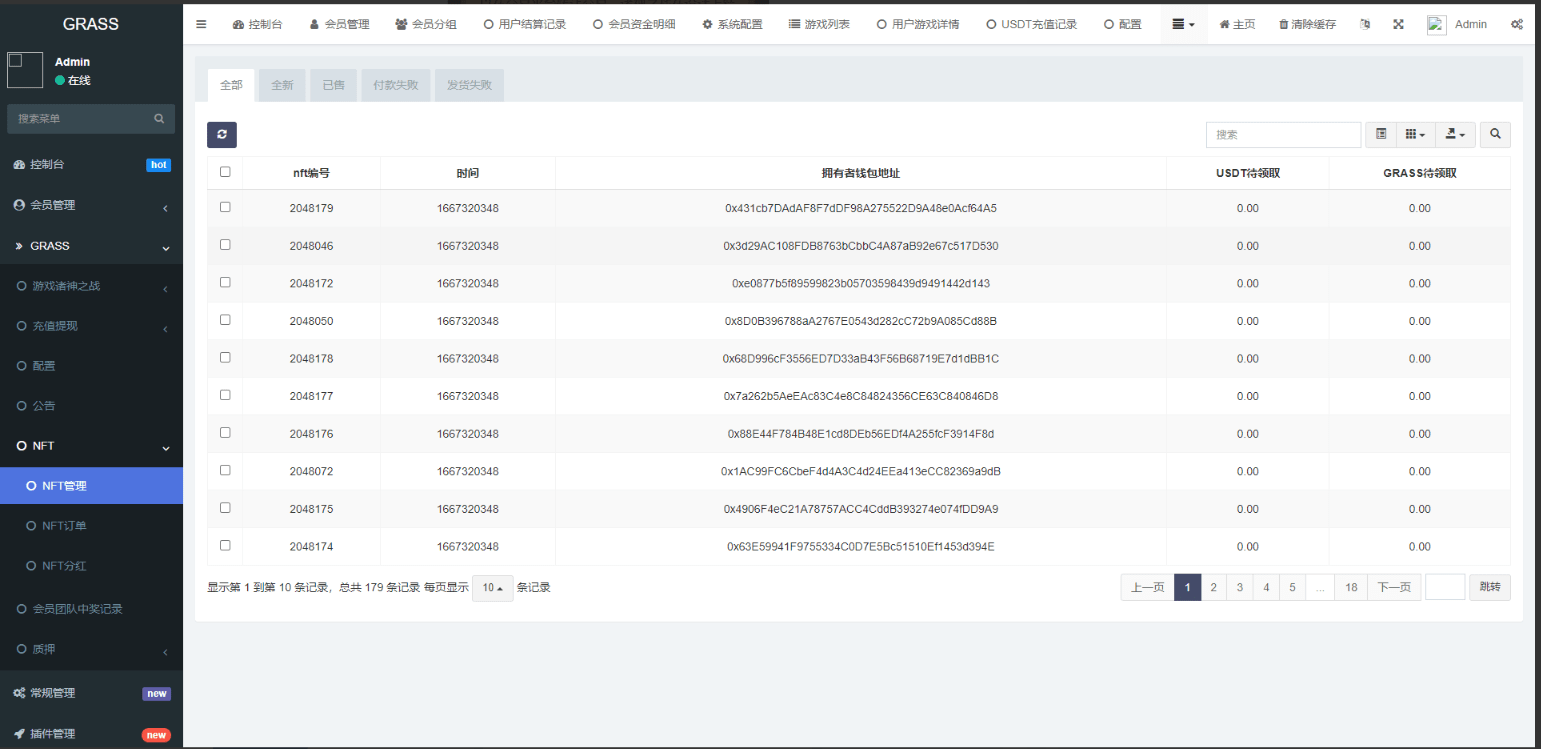The height and width of the screenshot is (749, 1541).
Task: Click the table 搜索 search field
Action: [x=1283, y=134]
